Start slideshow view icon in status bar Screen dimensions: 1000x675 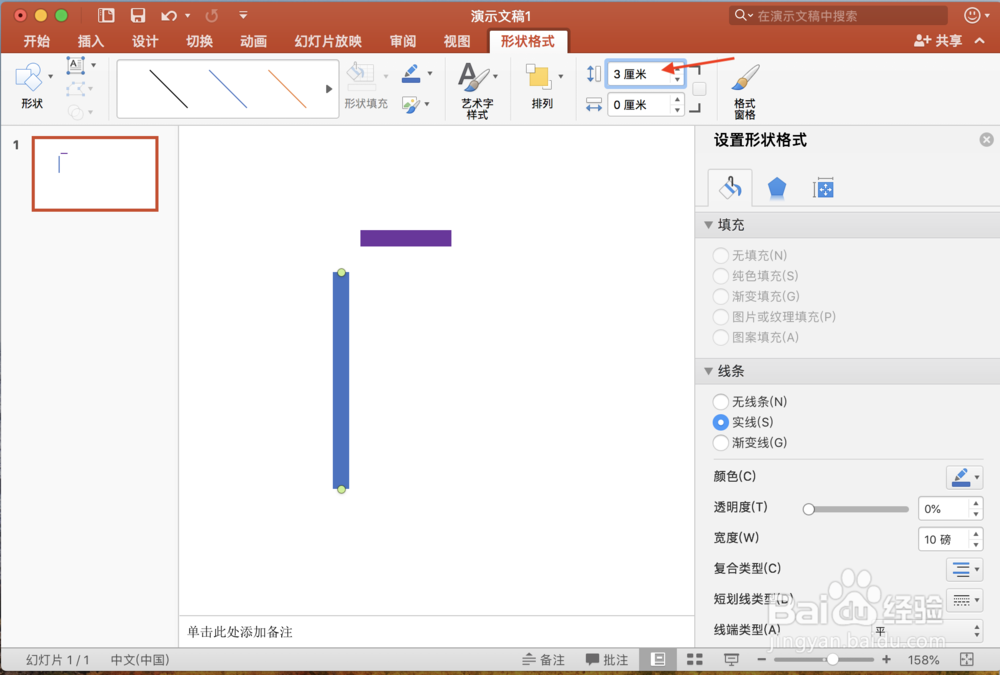coord(731,659)
